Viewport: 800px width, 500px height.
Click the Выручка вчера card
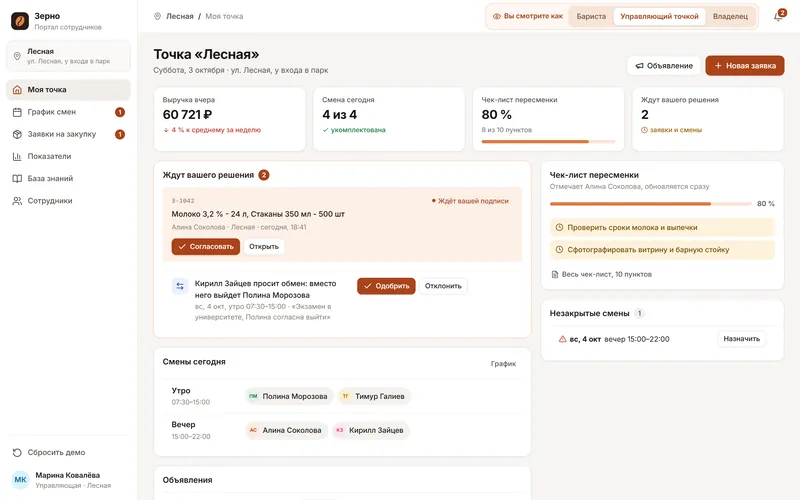pos(230,119)
